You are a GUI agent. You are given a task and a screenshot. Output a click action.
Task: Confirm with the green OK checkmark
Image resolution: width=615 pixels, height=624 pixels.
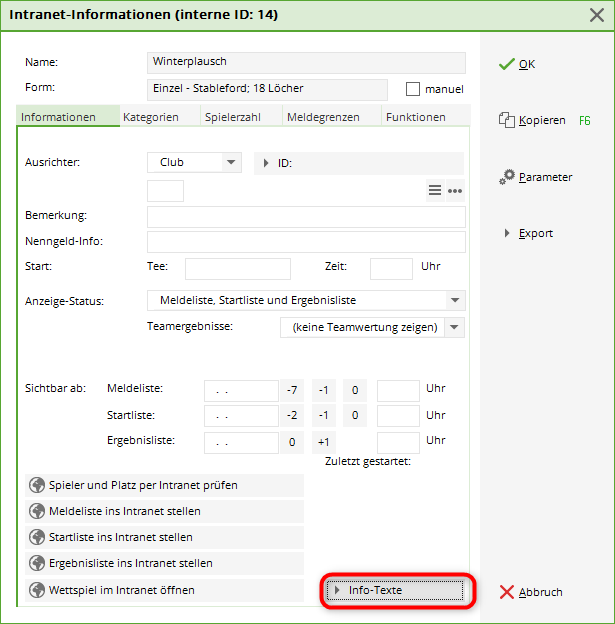tap(506, 64)
